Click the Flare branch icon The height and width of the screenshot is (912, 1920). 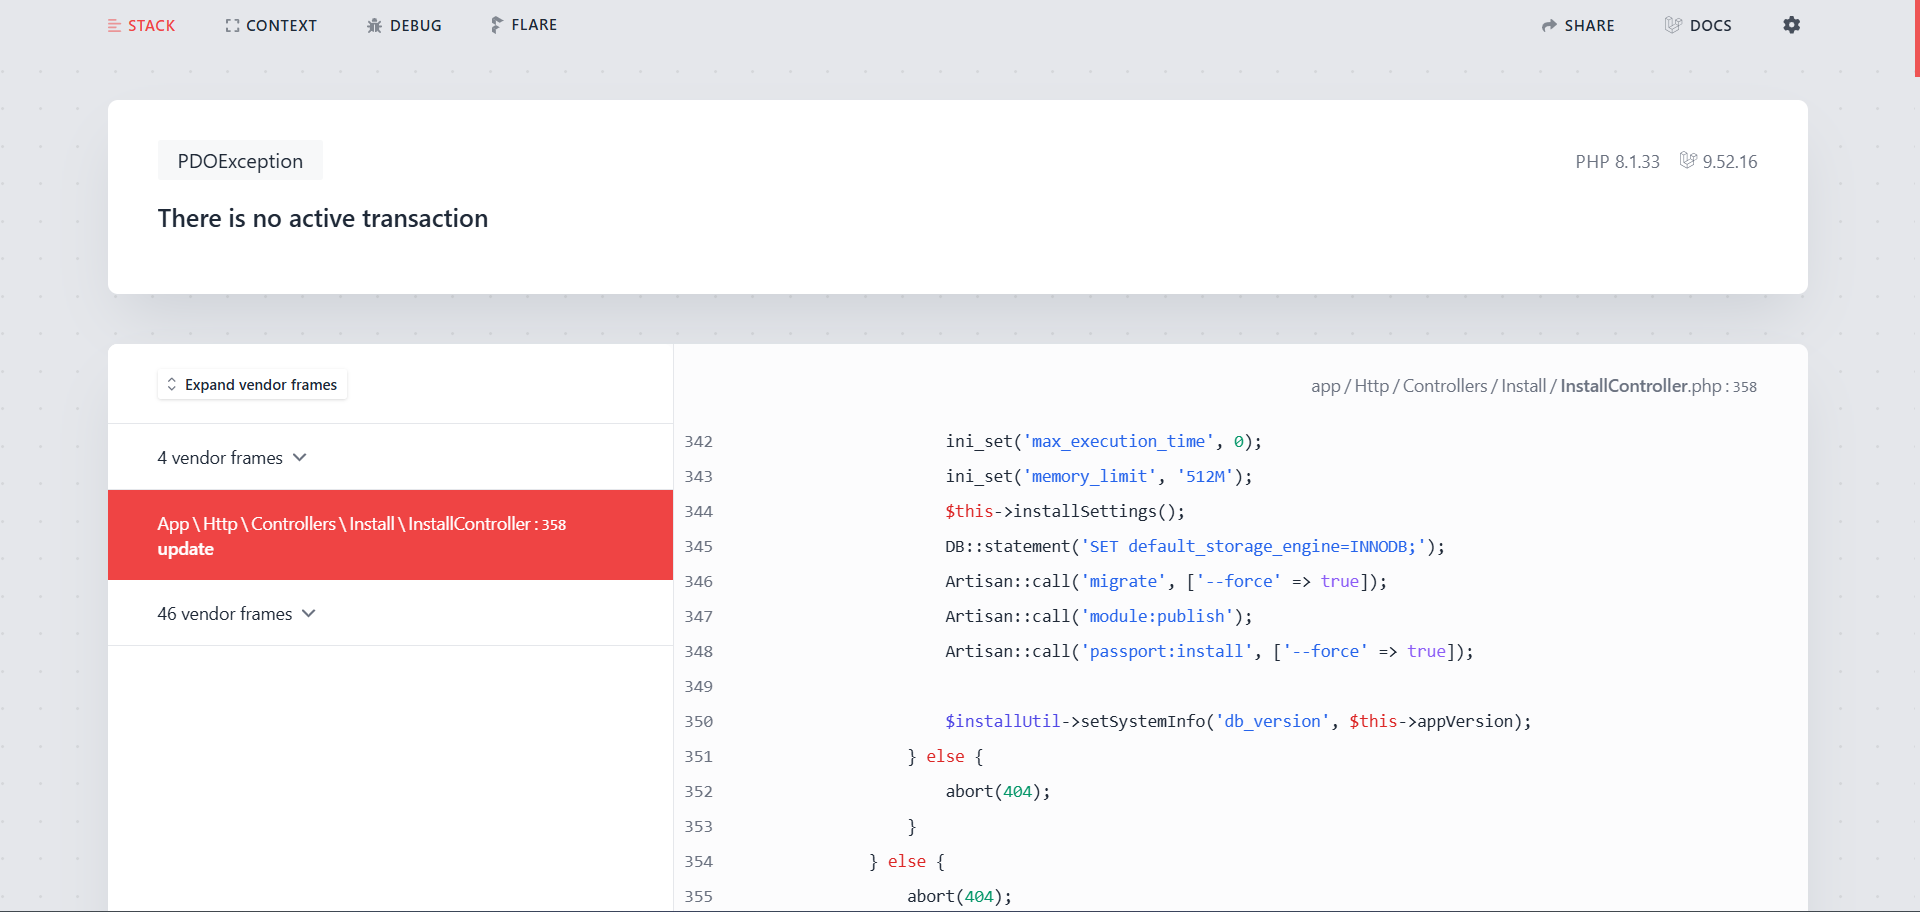496,25
